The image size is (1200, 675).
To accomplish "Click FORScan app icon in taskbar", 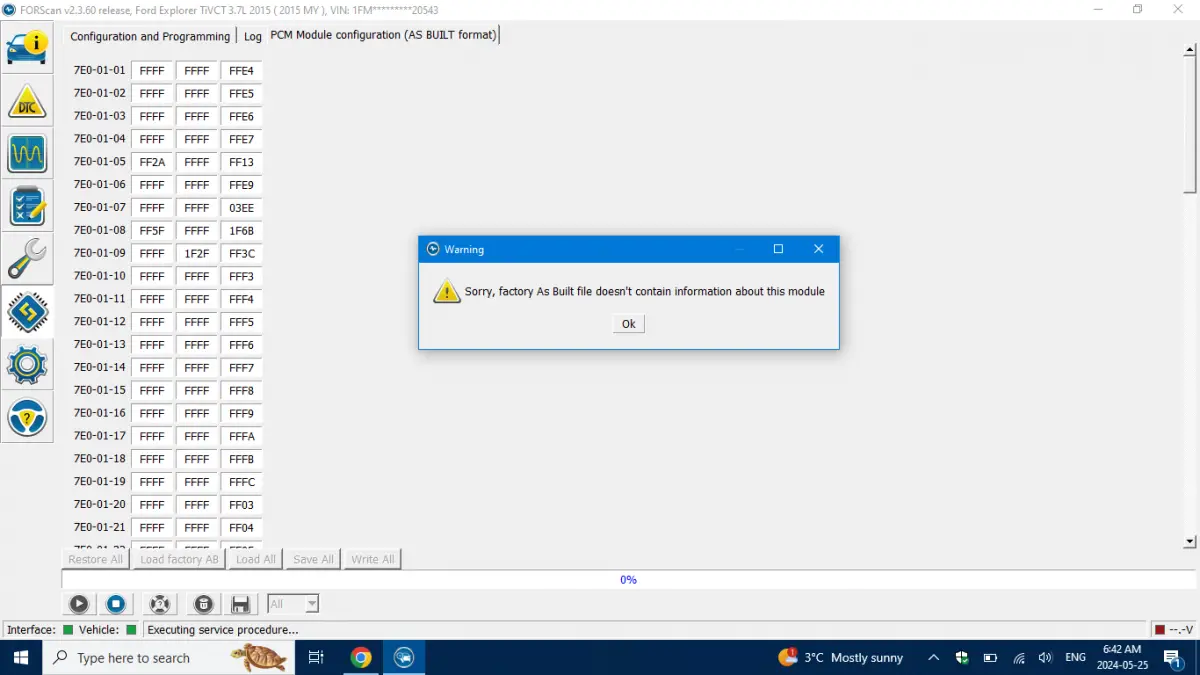I will coord(404,657).
